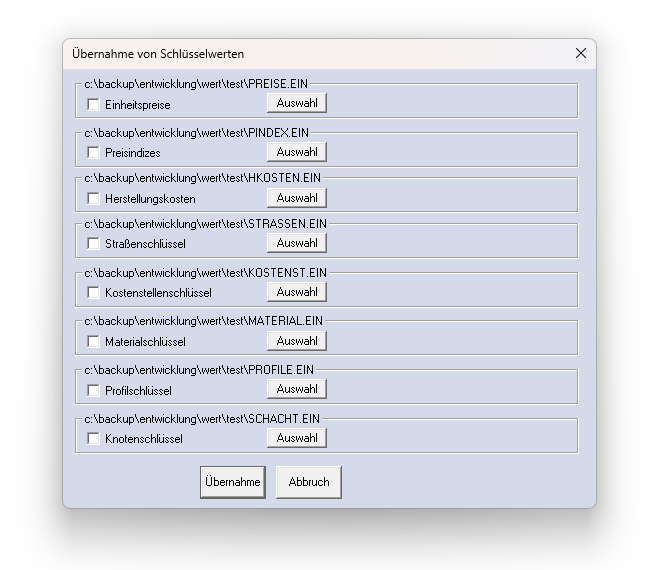The image size is (658, 570).
Task: Enable the Einheitspreise checkbox
Action: point(94,104)
